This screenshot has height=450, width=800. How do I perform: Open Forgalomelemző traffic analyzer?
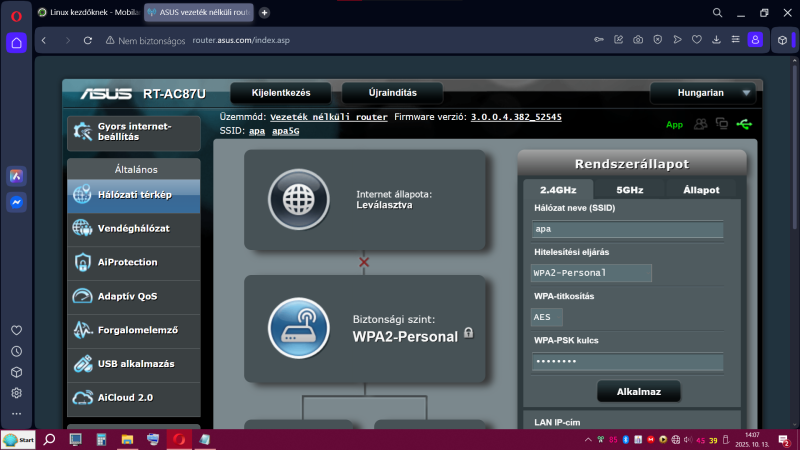pos(134,330)
